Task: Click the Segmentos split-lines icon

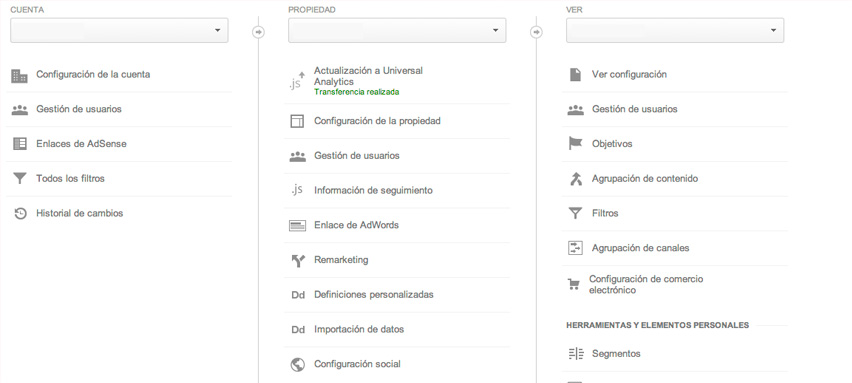Action: click(576, 354)
